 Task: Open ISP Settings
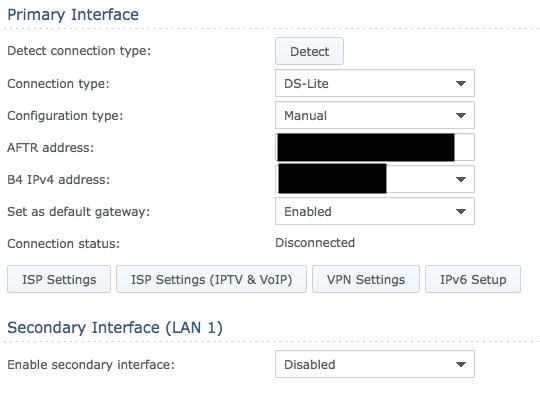[x=59, y=279]
